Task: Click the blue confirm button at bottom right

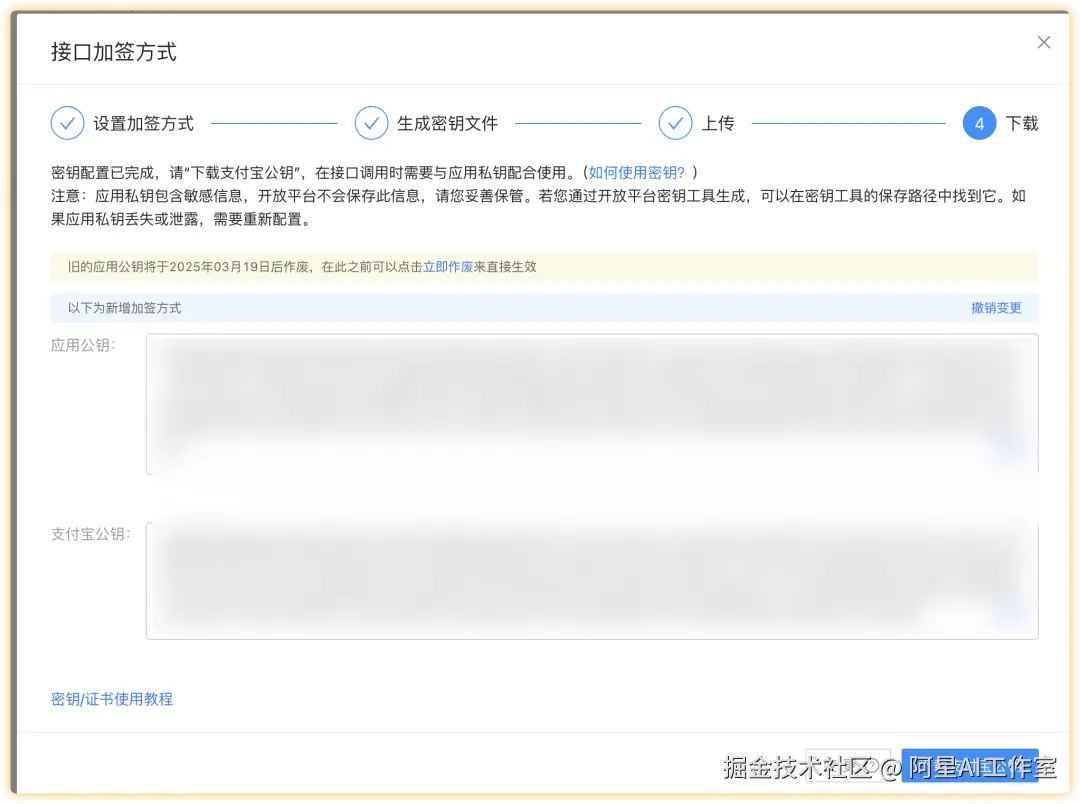Action: pos(970,763)
